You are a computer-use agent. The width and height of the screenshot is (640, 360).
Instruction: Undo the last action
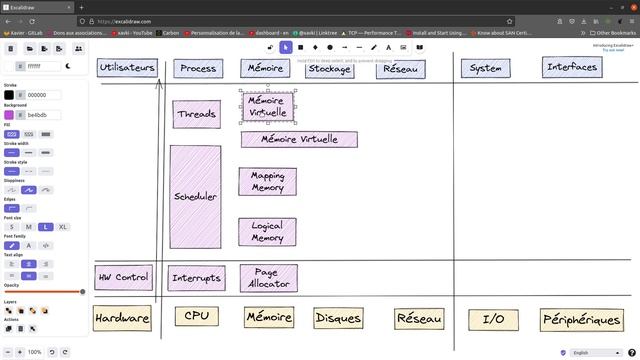(52, 352)
